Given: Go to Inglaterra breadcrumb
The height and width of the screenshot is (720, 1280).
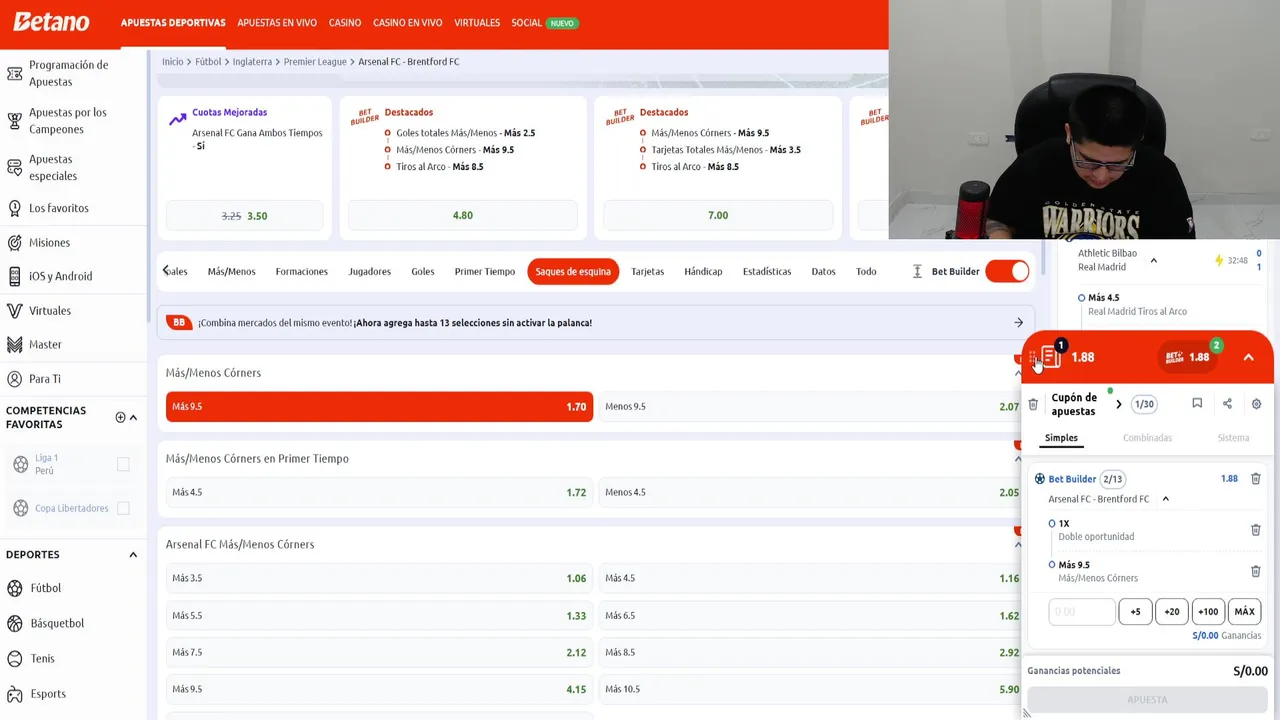Looking at the screenshot, I should [252, 61].
